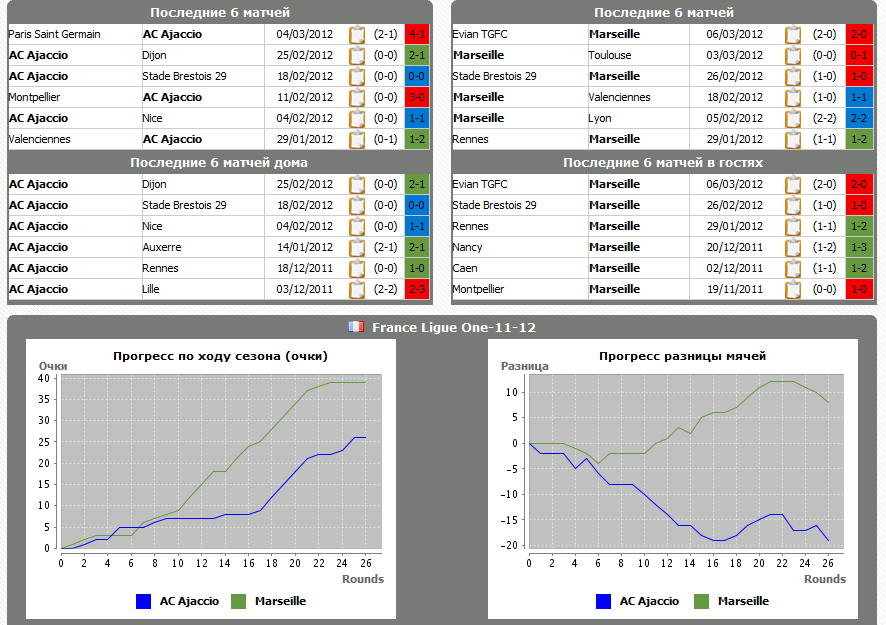Select the date 19/11/2011

tap(735, 289)
